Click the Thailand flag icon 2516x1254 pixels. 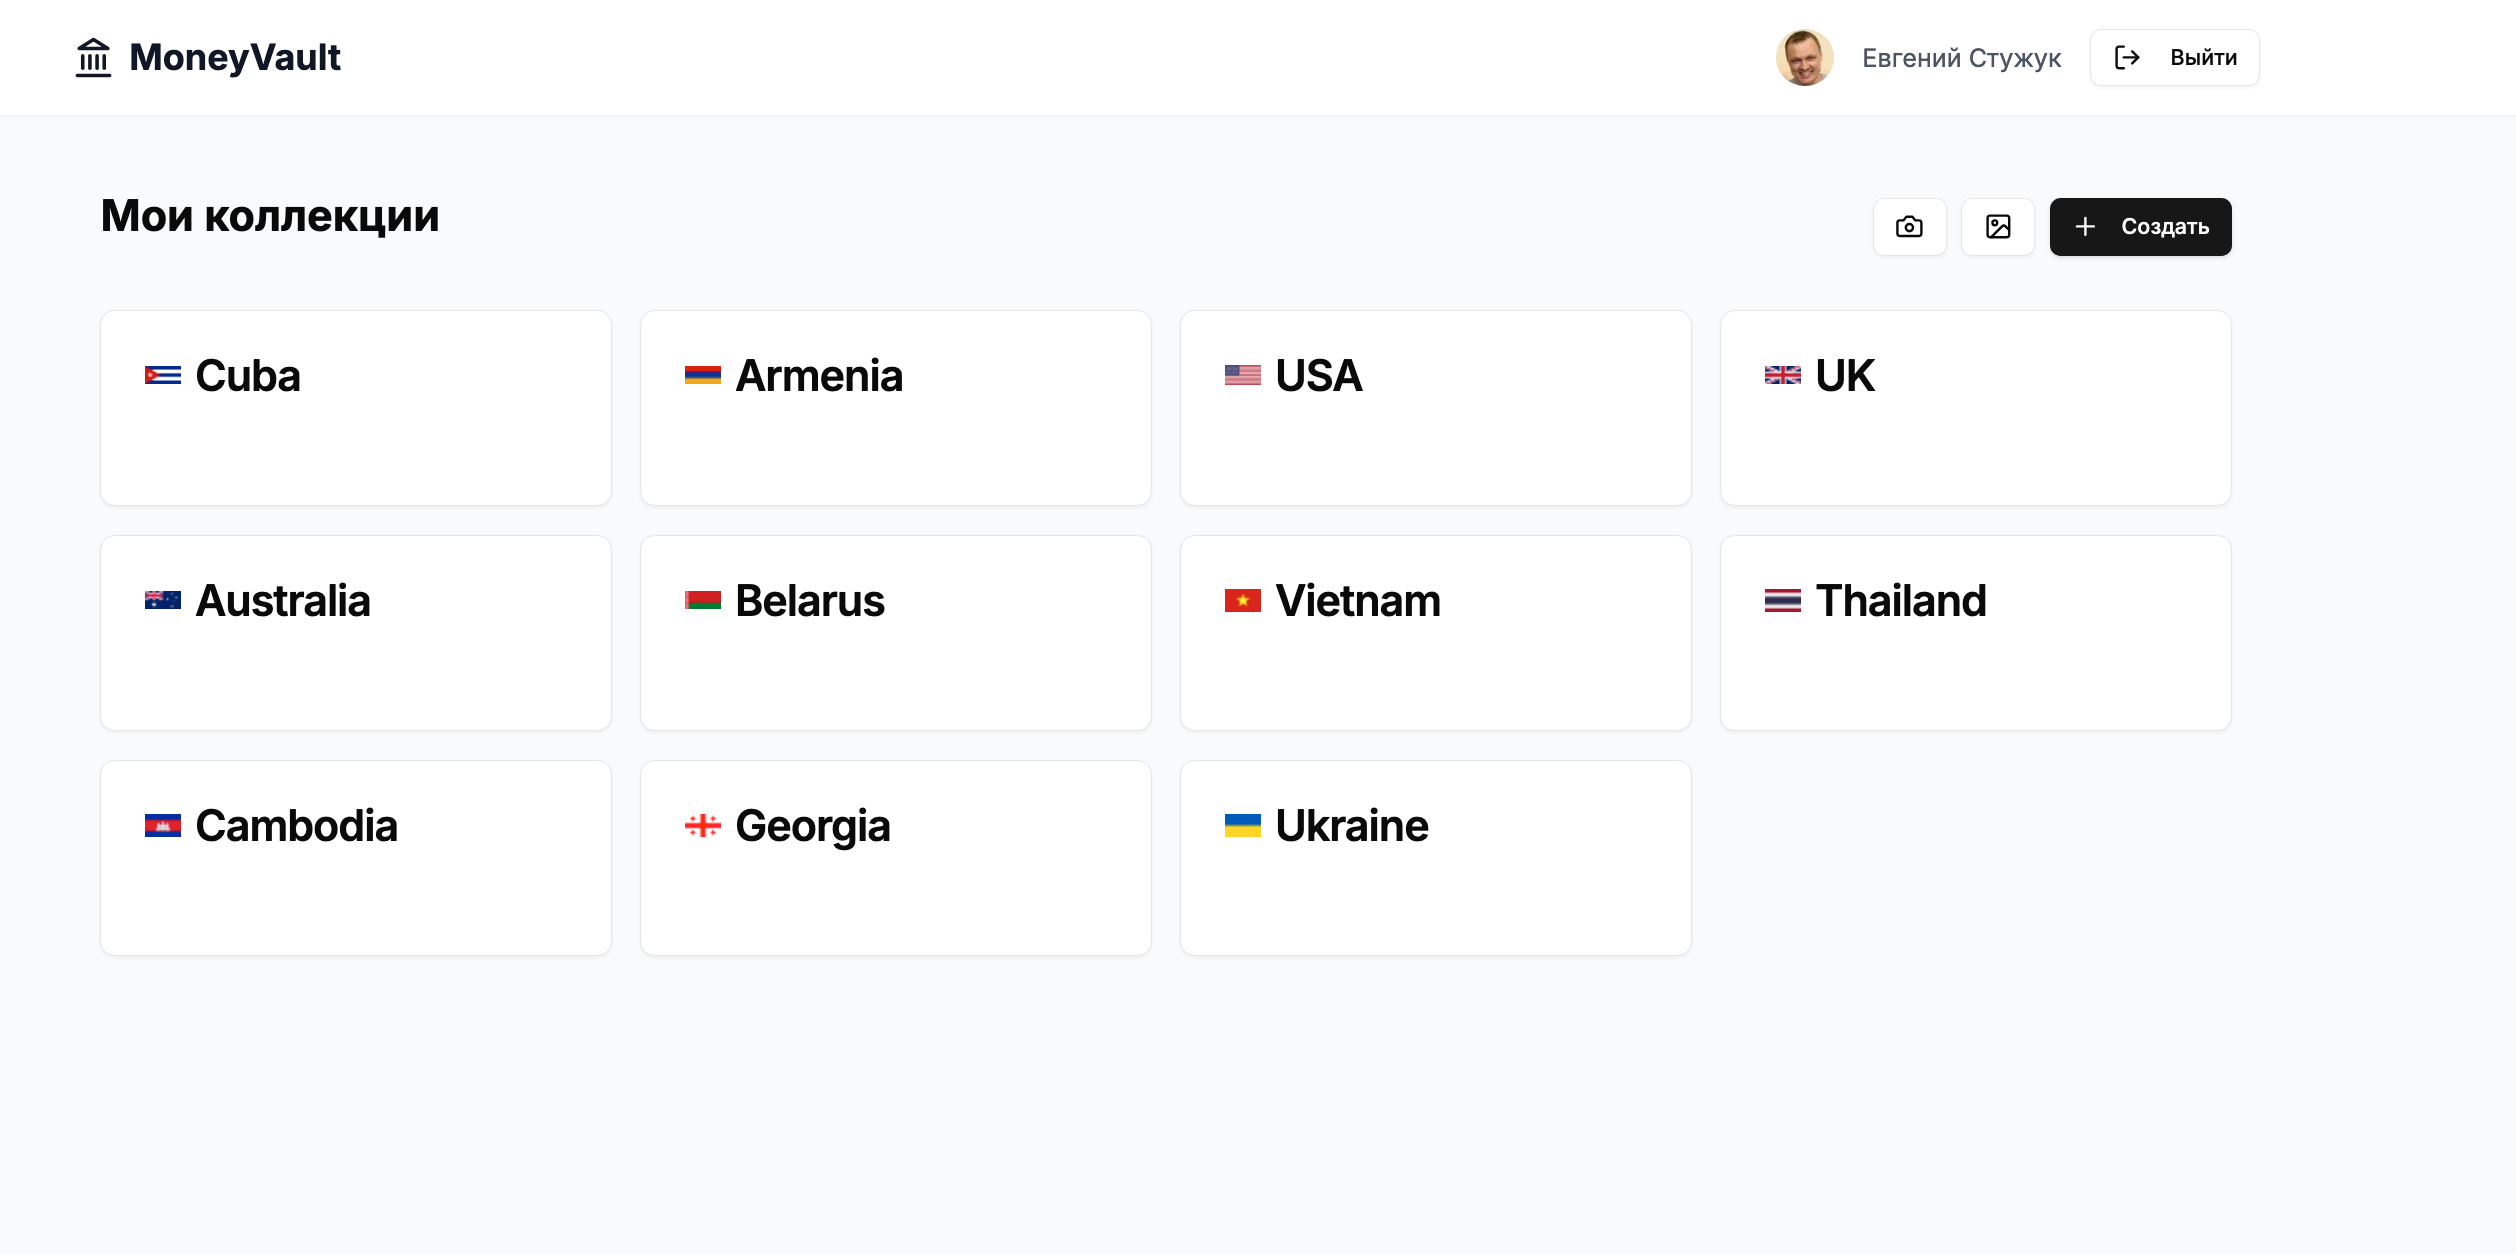(x=1782, y=601)
